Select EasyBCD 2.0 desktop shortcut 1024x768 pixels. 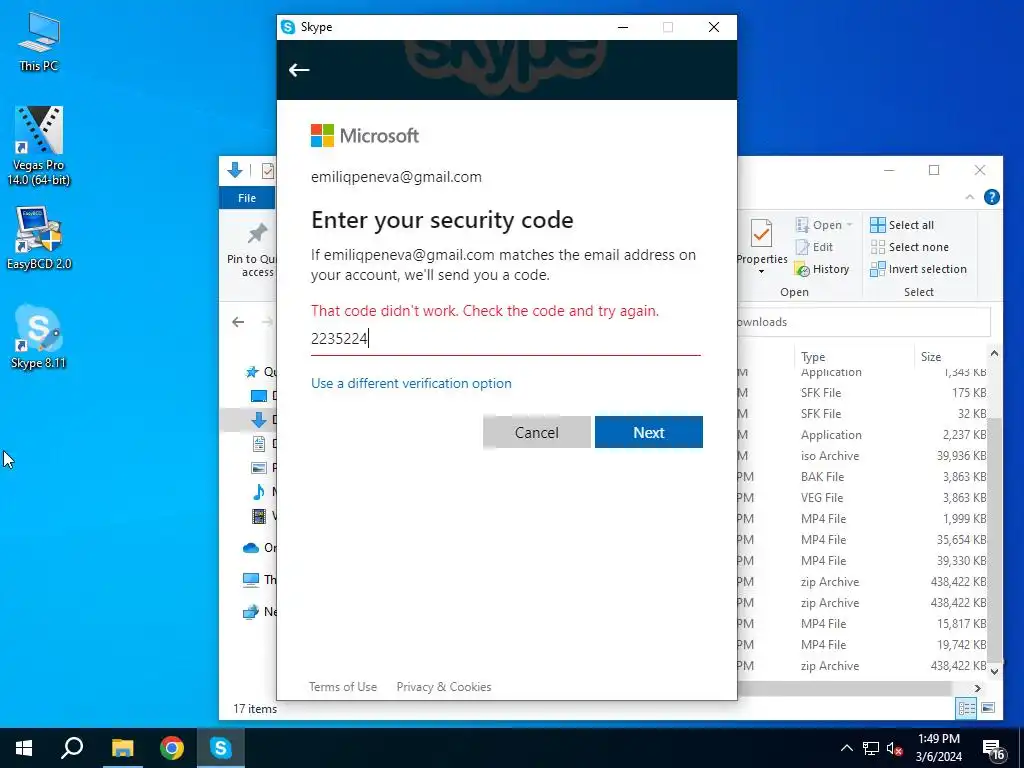point(39,238)
